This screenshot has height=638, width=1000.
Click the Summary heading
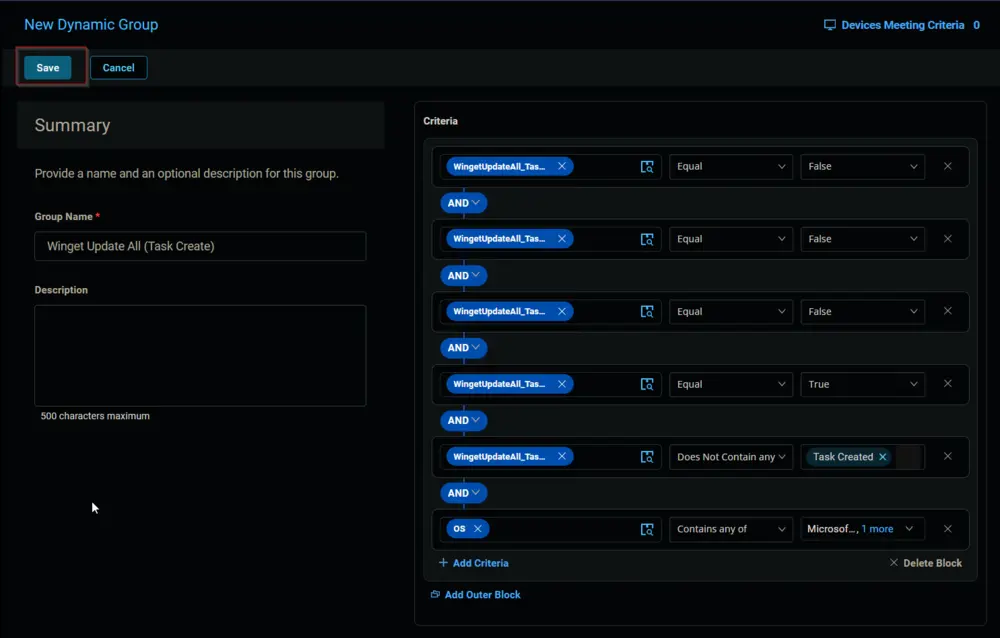pos(72,125)
